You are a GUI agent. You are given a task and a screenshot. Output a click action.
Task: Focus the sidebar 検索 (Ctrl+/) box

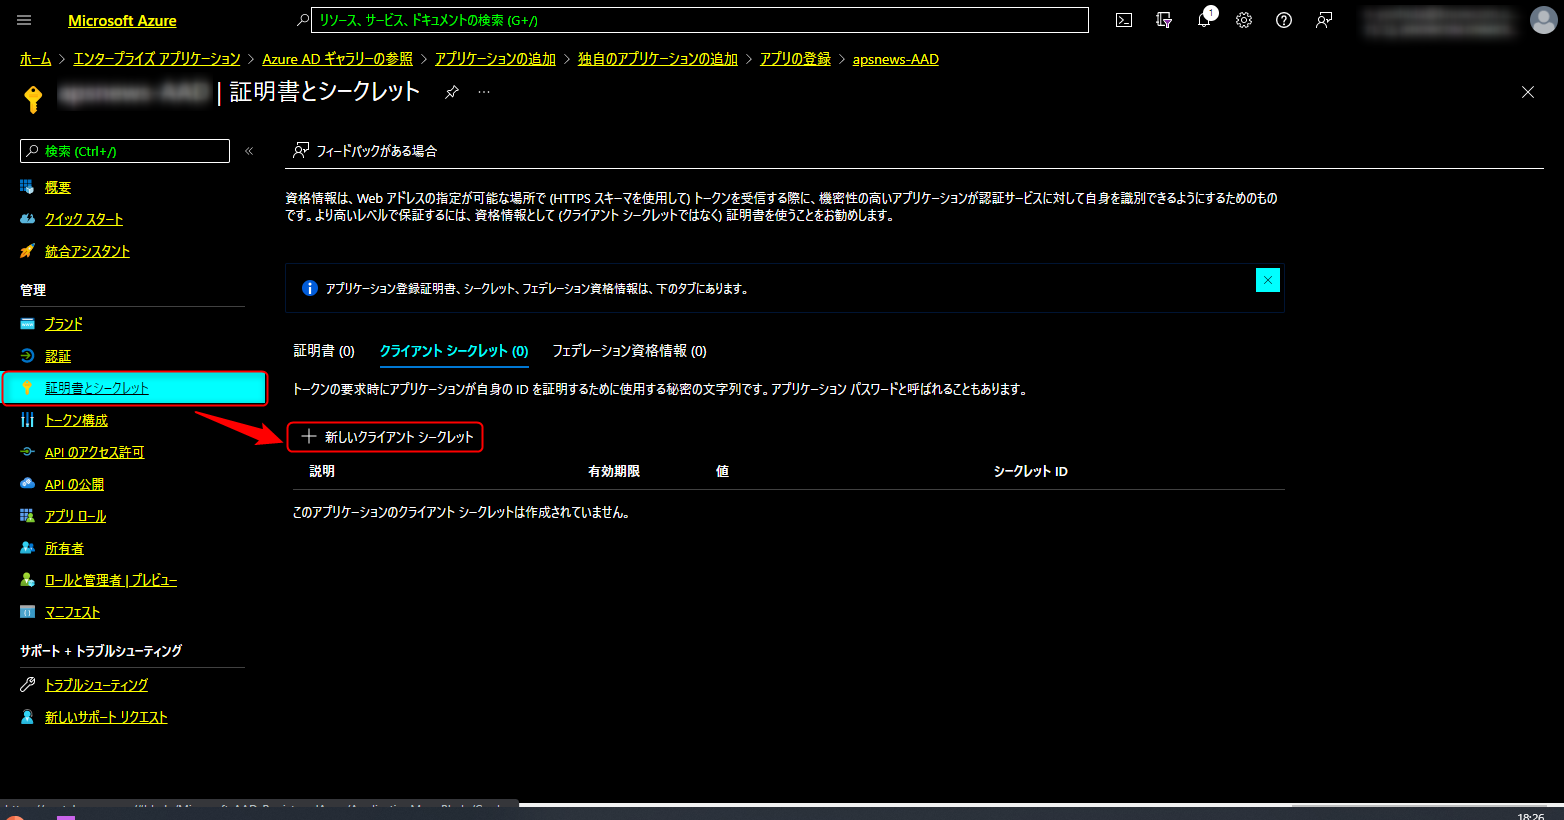125,151
